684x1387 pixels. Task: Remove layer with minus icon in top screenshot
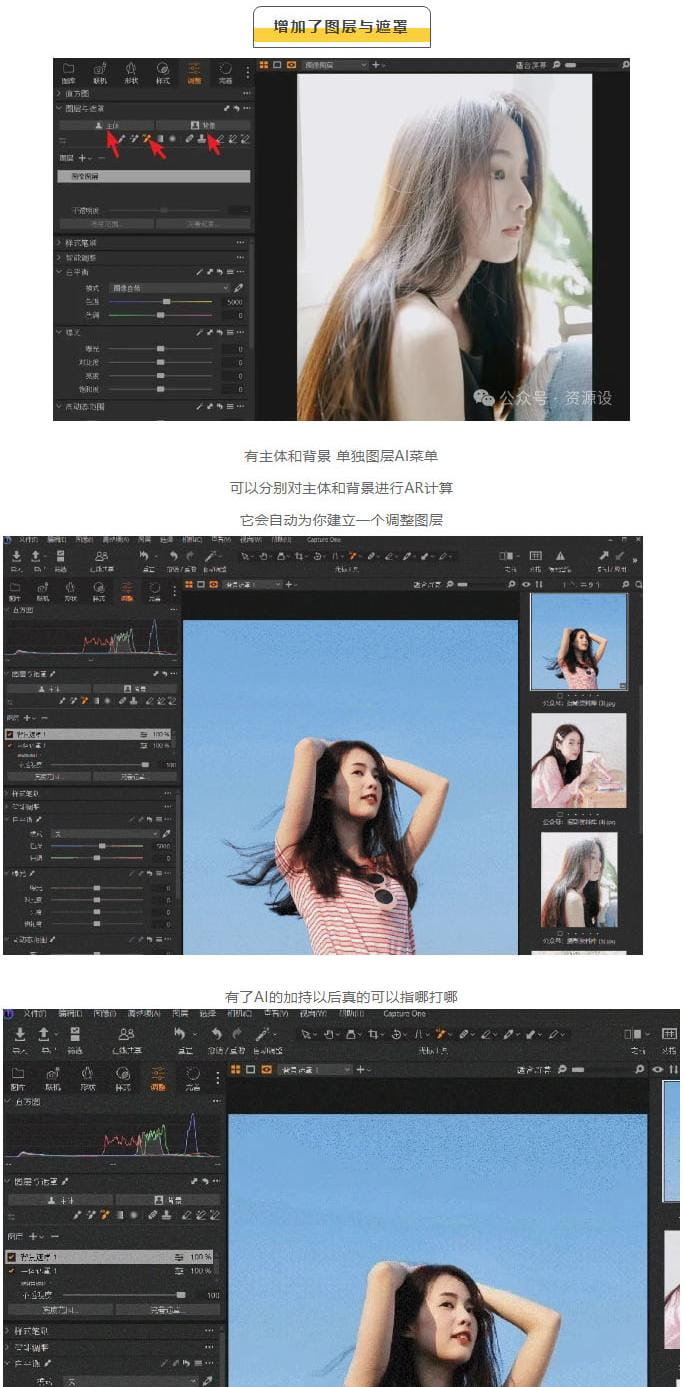pyautogui.click(x=101, y=158)
